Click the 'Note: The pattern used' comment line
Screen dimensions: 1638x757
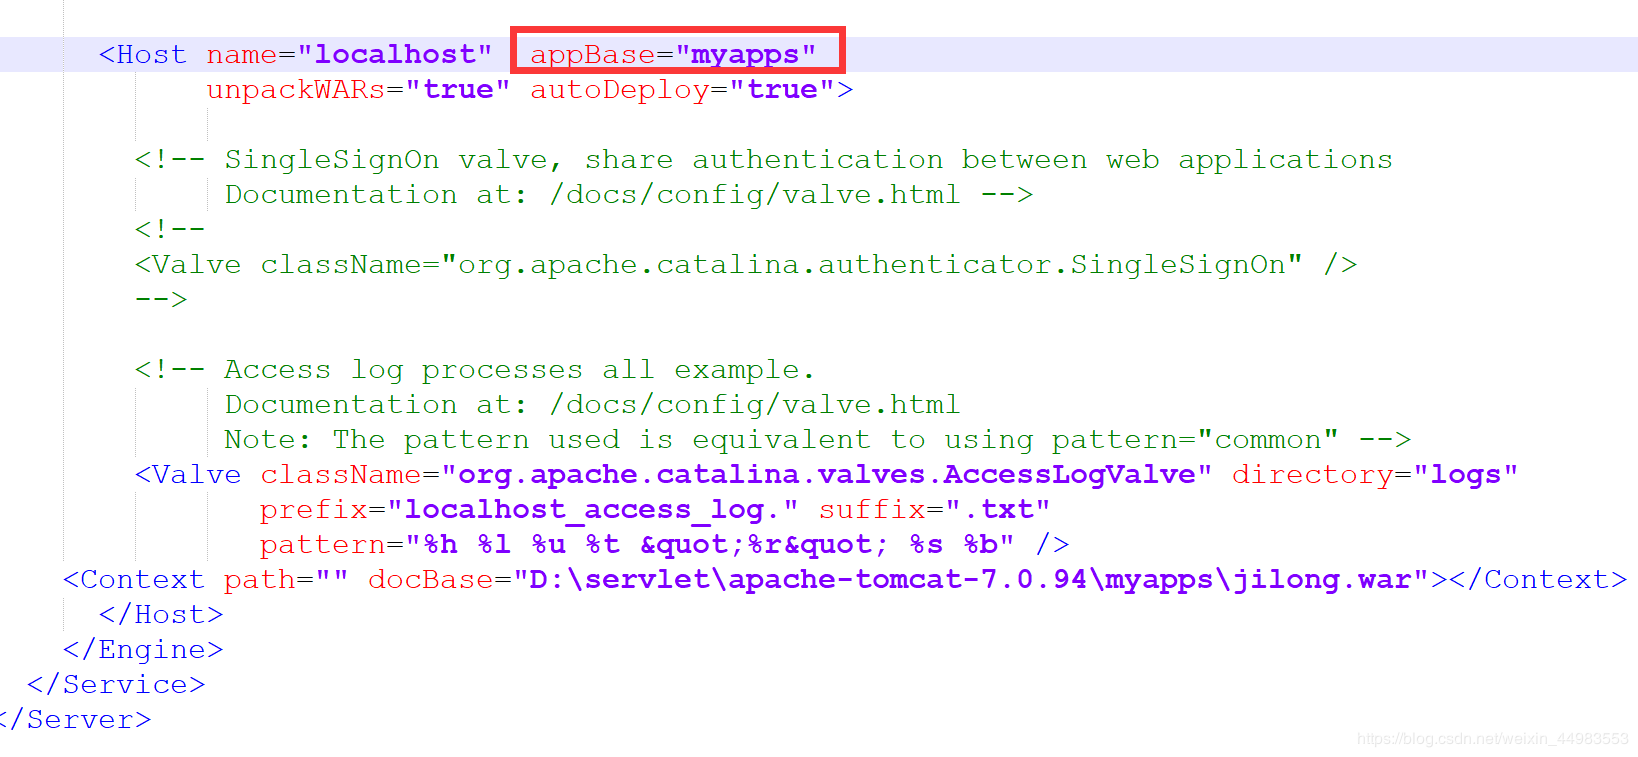coord(817,440)
